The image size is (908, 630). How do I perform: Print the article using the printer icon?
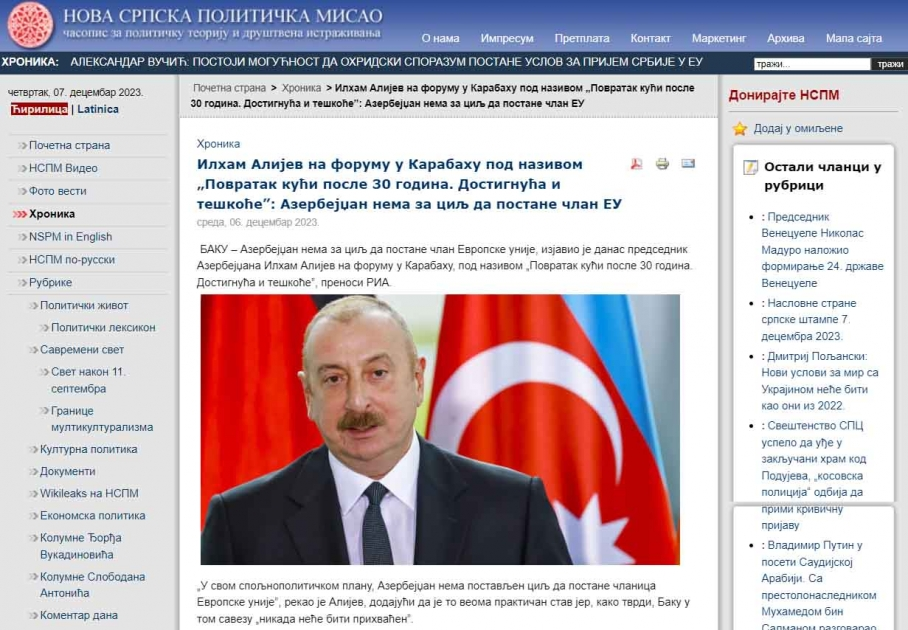(x=662, y=164)
